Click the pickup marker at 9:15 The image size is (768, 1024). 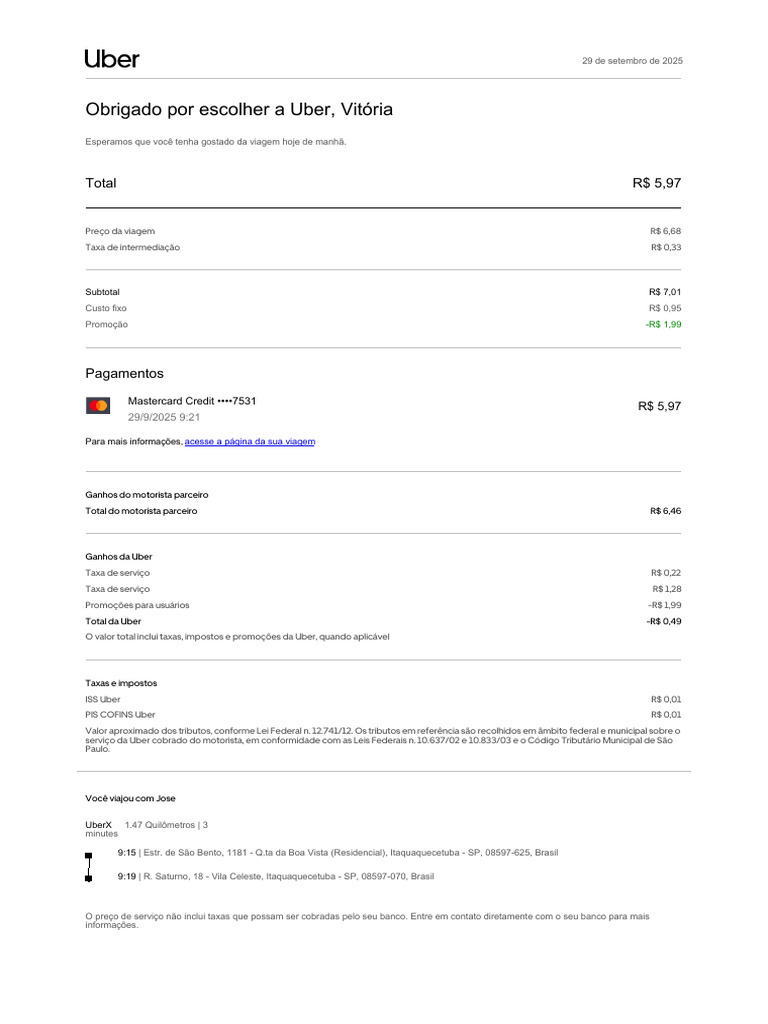(88, 855)
